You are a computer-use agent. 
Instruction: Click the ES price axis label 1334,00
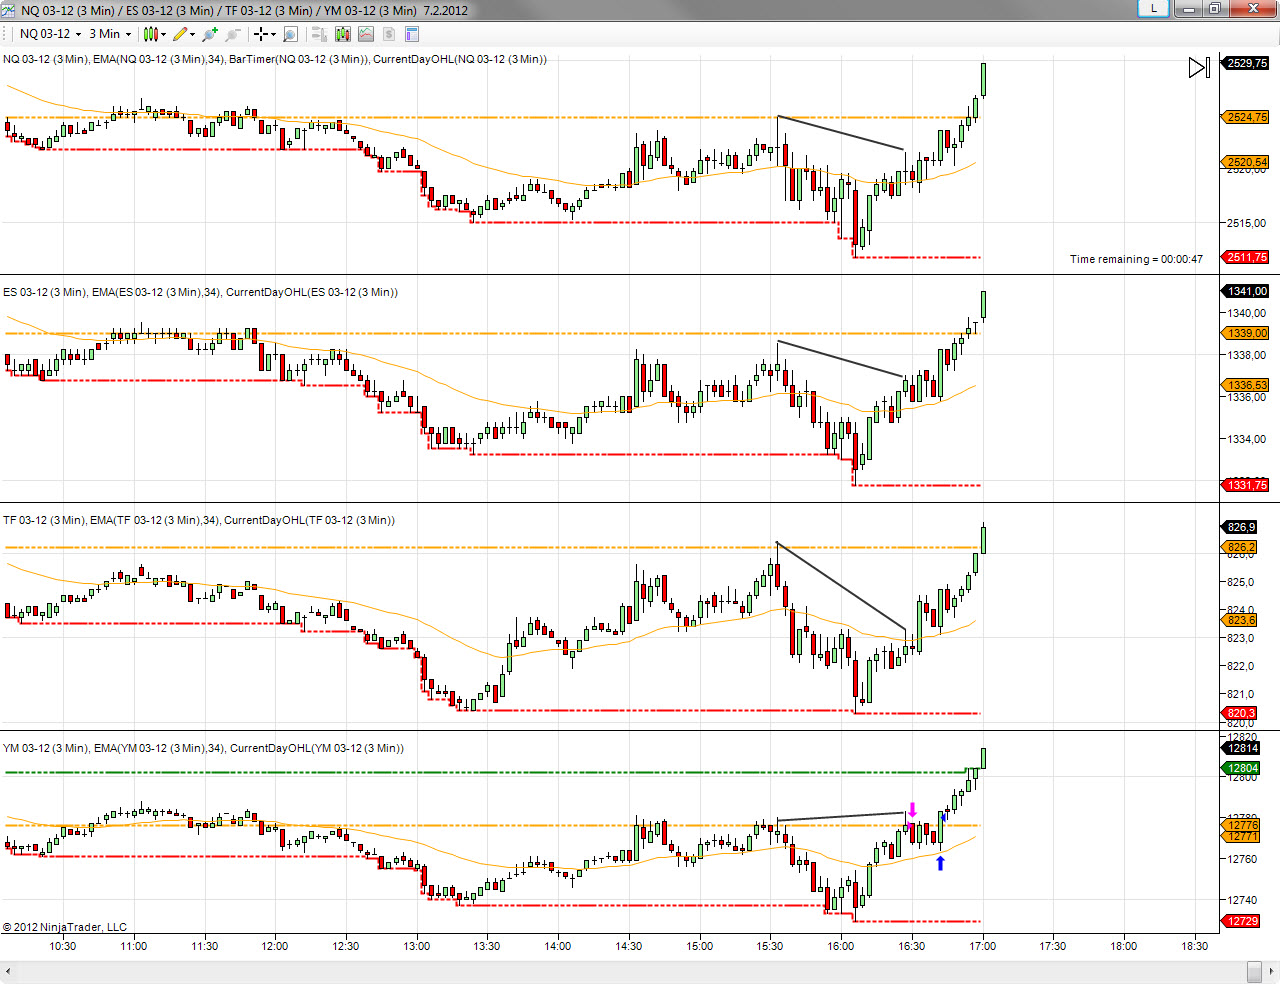point(1247,439)
